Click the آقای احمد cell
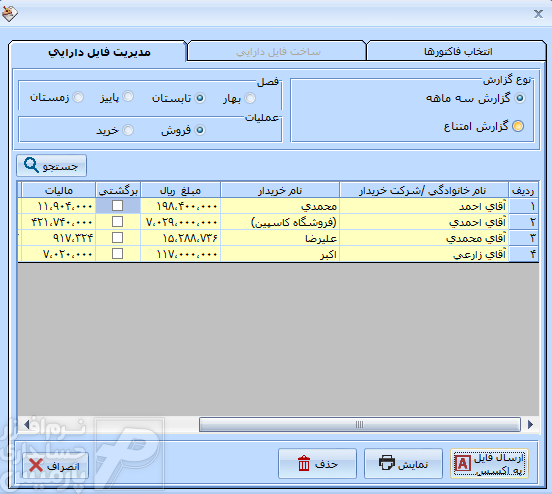This screenshot has height=494, width=552. point(424,206)
